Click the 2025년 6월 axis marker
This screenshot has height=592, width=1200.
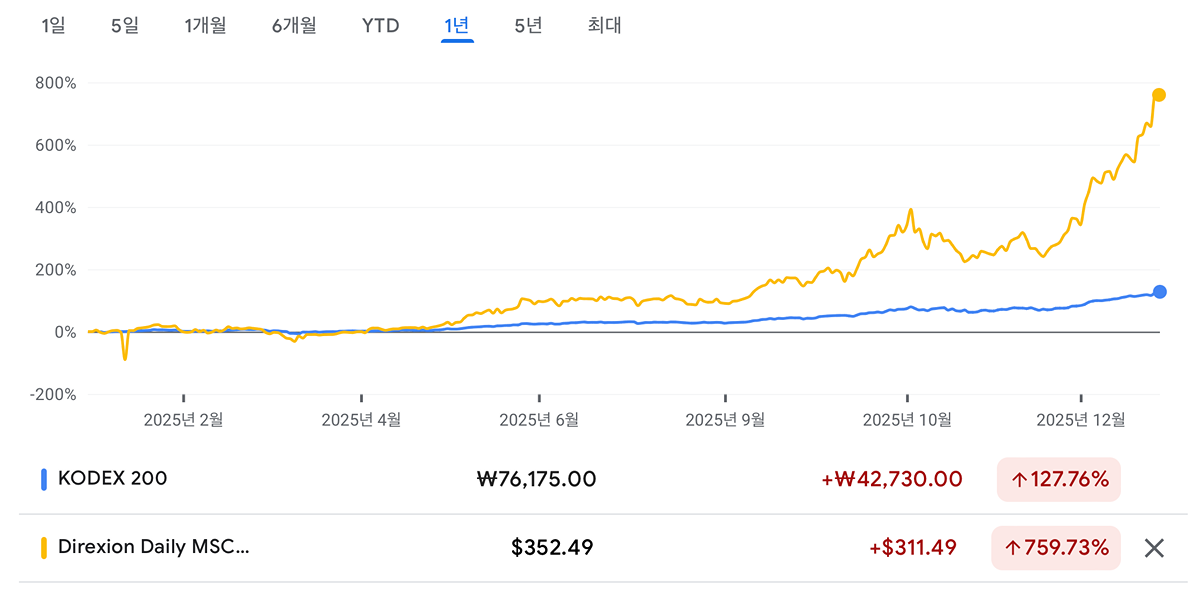click(x=539, y=419)
